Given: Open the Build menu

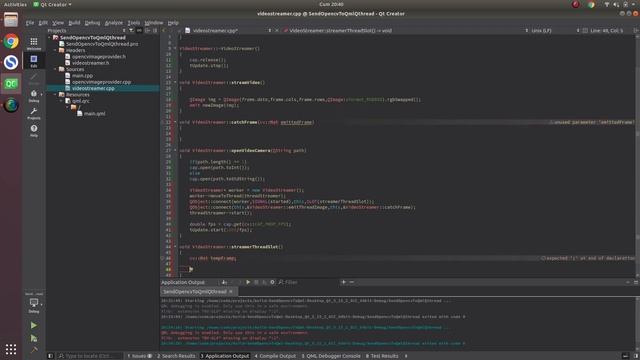Looking at the screenshot, I should click(x=74, y=23).
